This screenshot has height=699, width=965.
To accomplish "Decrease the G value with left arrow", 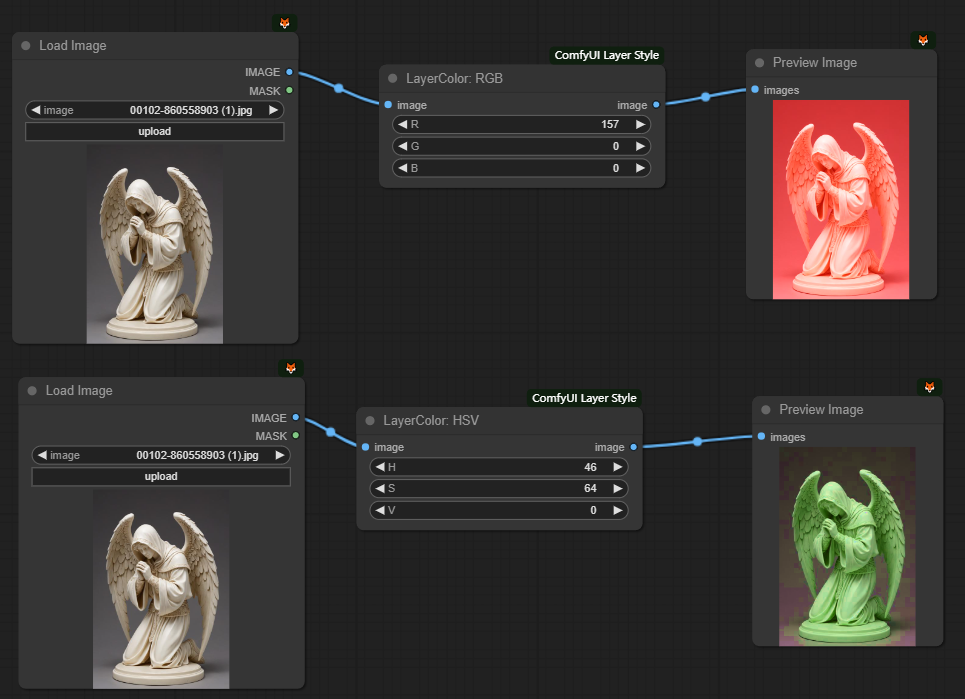I will (x=402, y=147).
